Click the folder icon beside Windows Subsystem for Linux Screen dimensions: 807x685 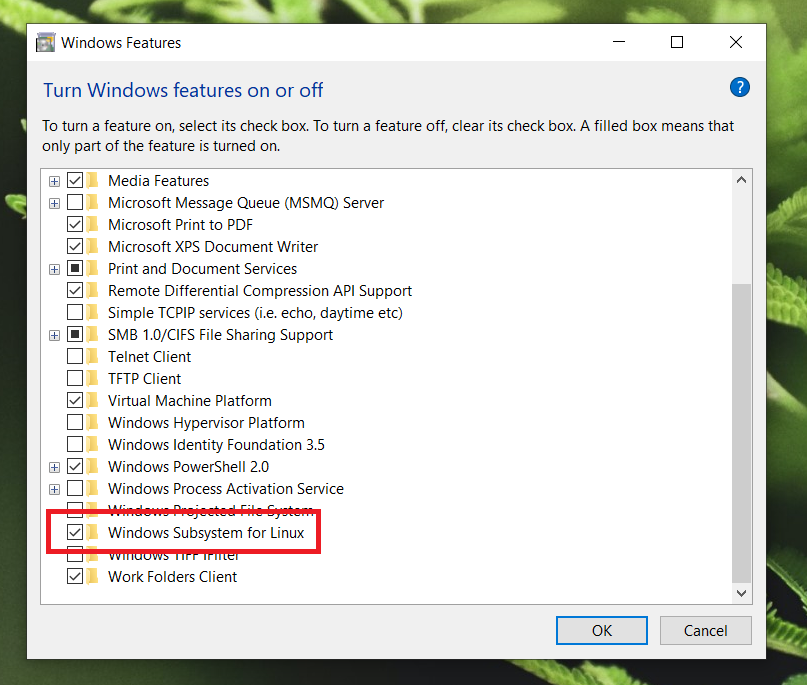pyautogui.click(x=93, y=532)
